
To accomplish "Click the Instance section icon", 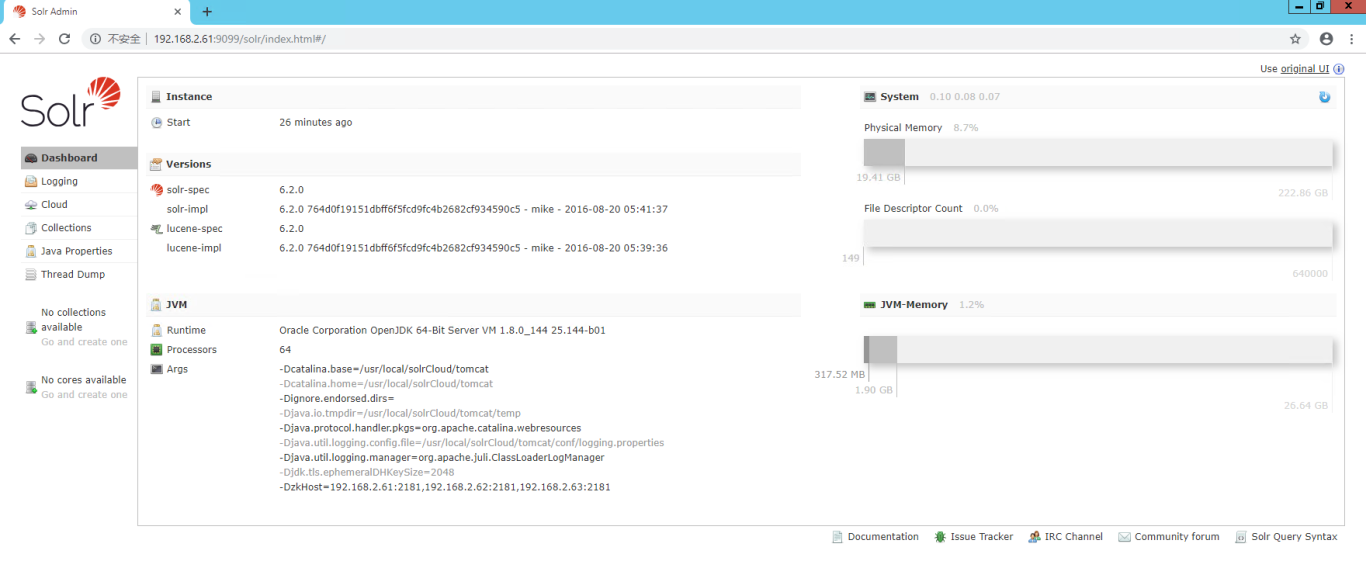I will coord(156,97).
